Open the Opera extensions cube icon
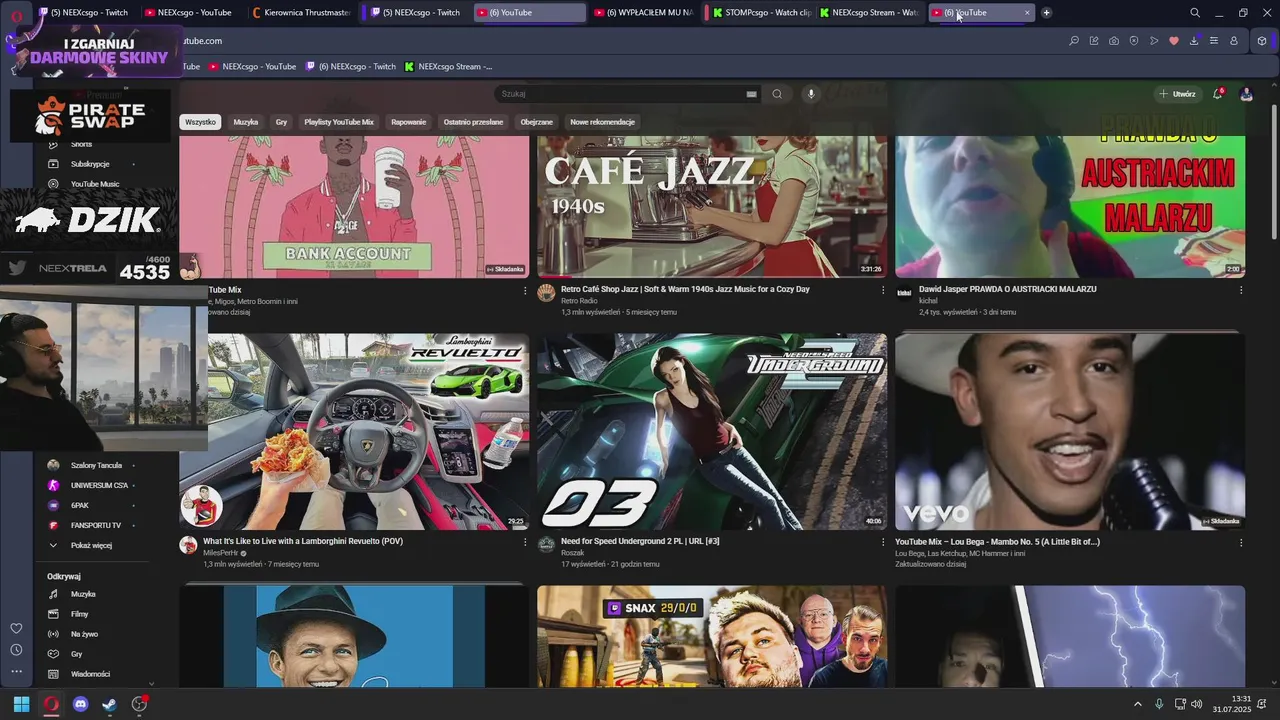Screen dimensions: 1280x720 (1262, 41)
